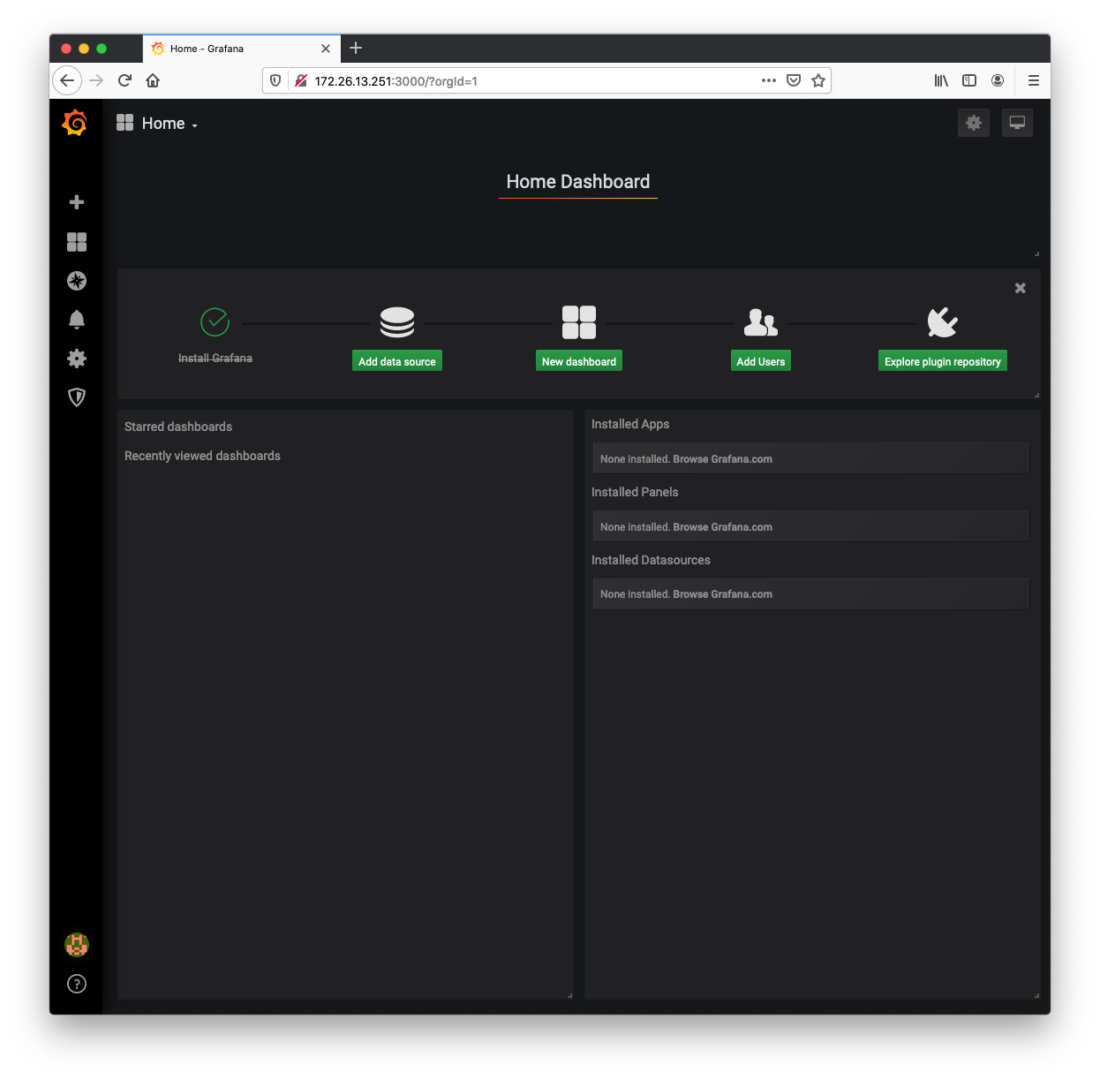
Task: Open the user avatar at sidebar bottom
Action: [x=76, y=943]
